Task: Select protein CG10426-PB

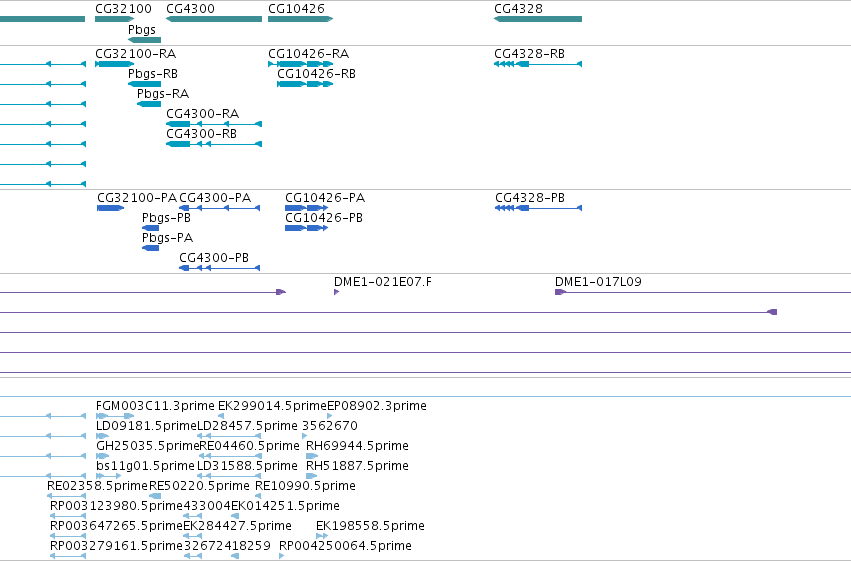Action: 307,228
